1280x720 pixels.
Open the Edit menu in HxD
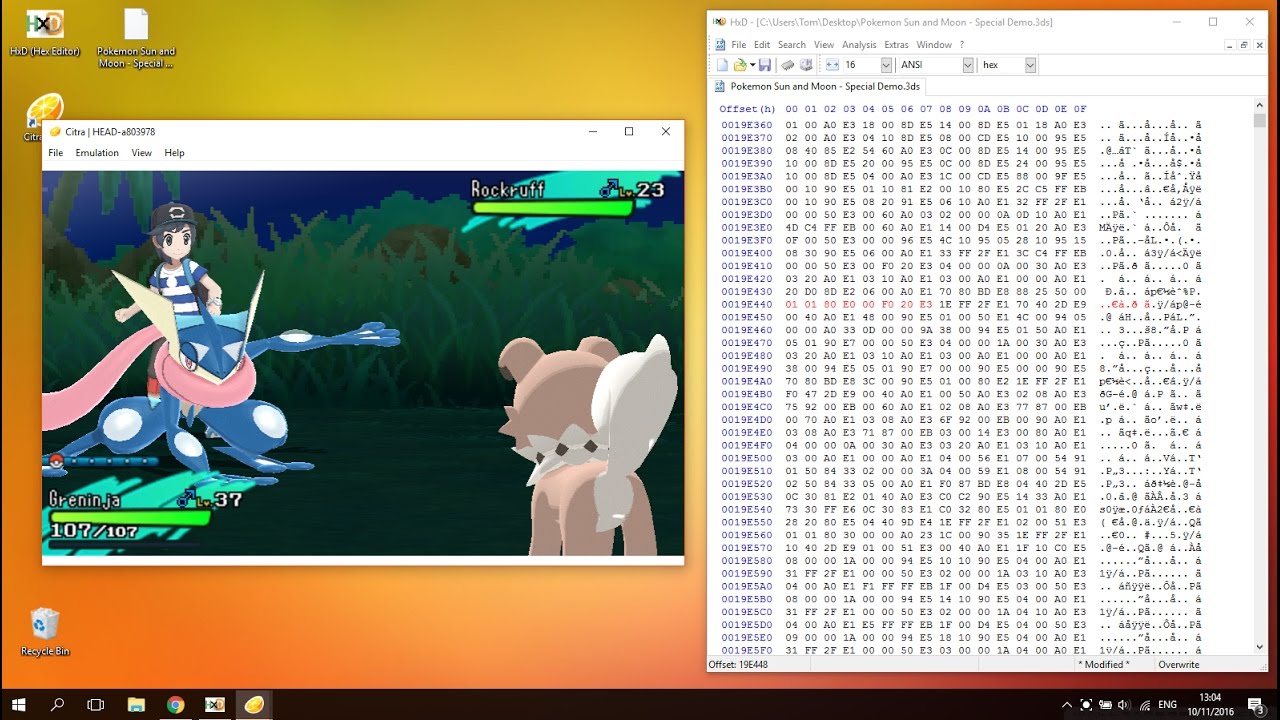[762, 45]
